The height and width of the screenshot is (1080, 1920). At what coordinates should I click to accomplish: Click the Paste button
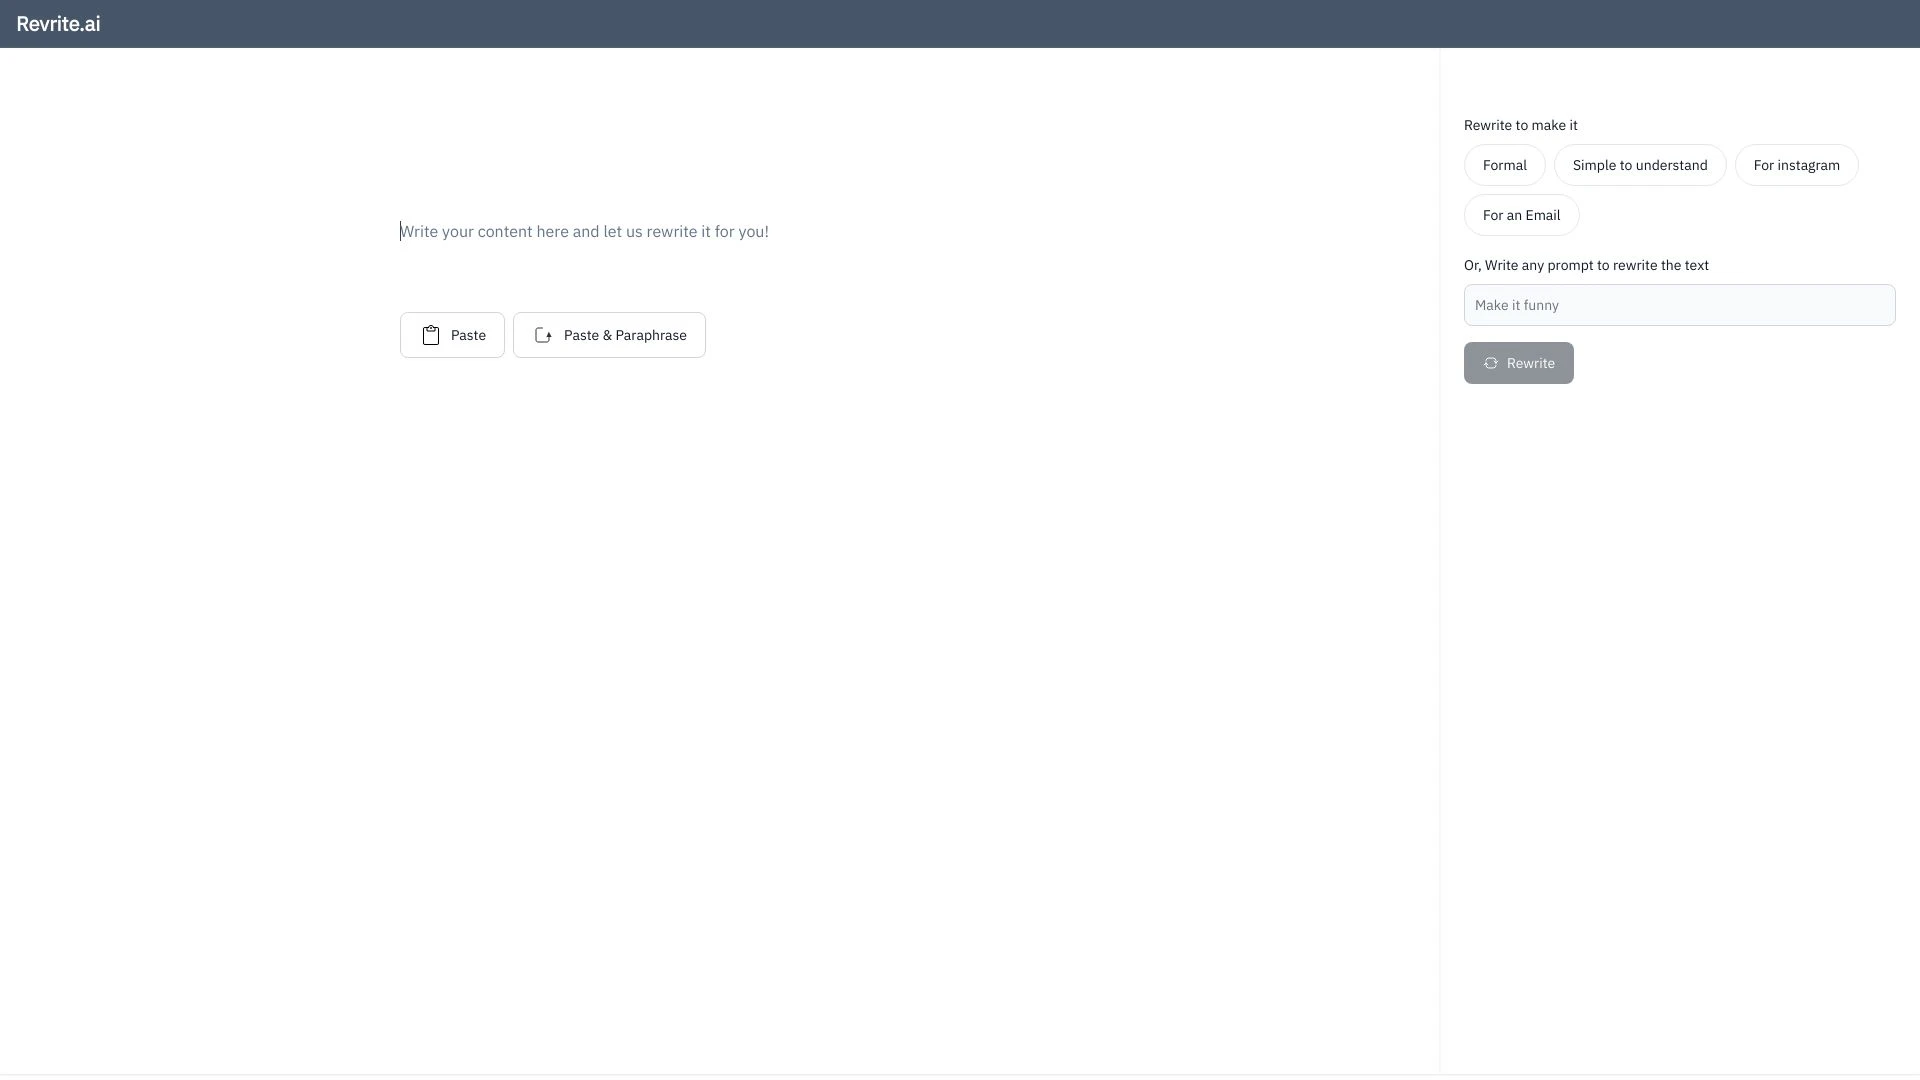coord(452,335)
